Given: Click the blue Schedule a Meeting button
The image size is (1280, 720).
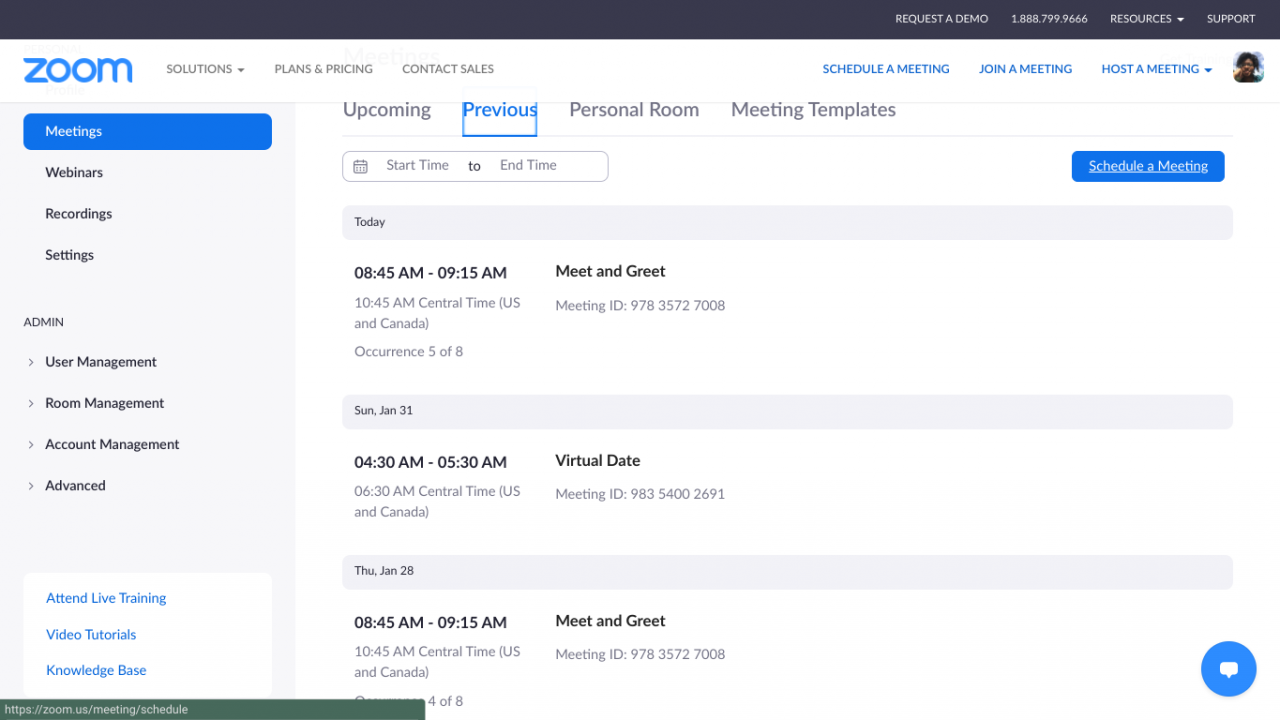Looking at the screenshot, I should pyautogui.click(x=1148, y=166).
